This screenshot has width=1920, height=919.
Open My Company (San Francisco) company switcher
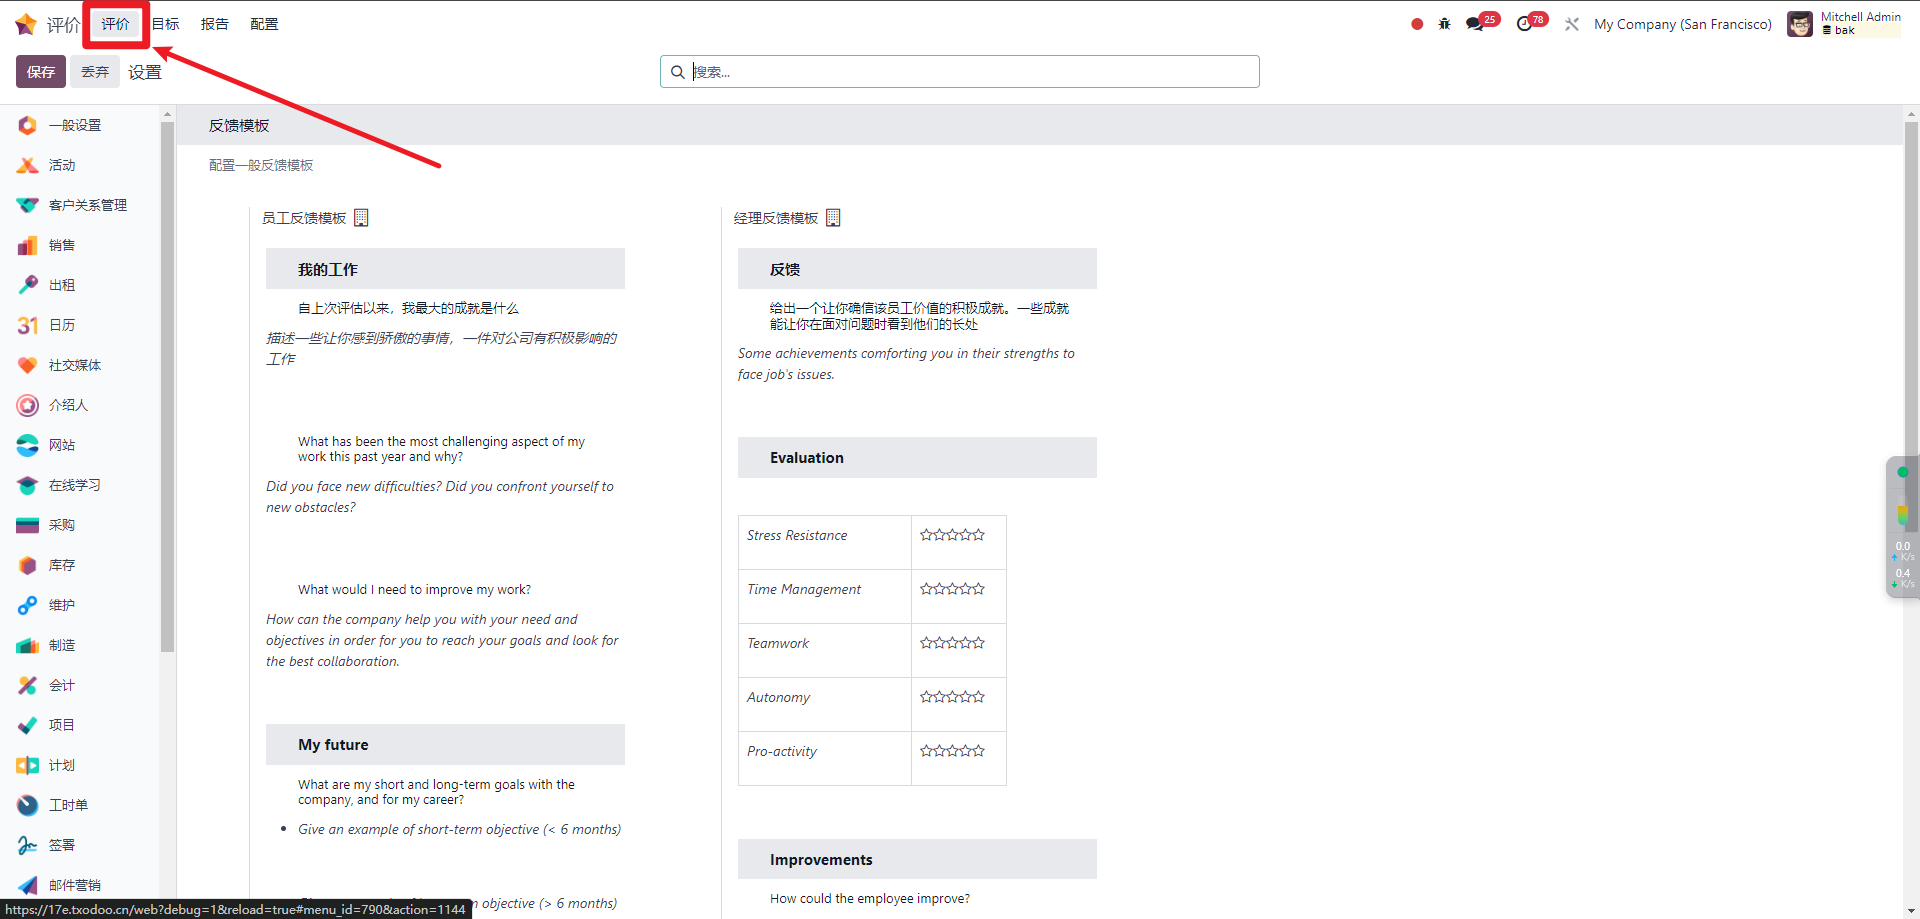click(1682, 24)
